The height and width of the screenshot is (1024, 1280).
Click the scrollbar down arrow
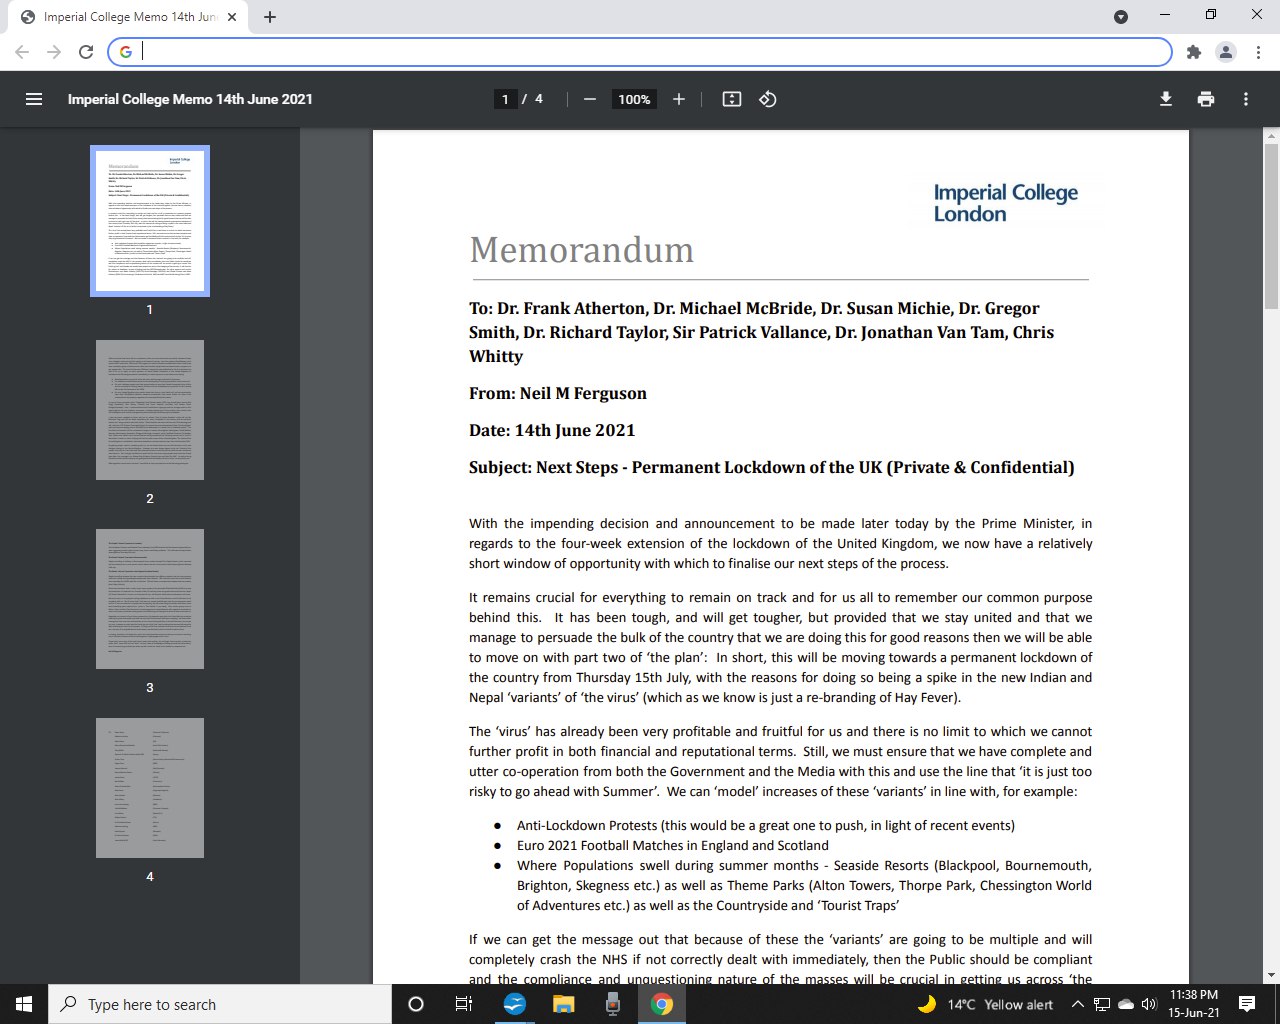coord(1272,975)
